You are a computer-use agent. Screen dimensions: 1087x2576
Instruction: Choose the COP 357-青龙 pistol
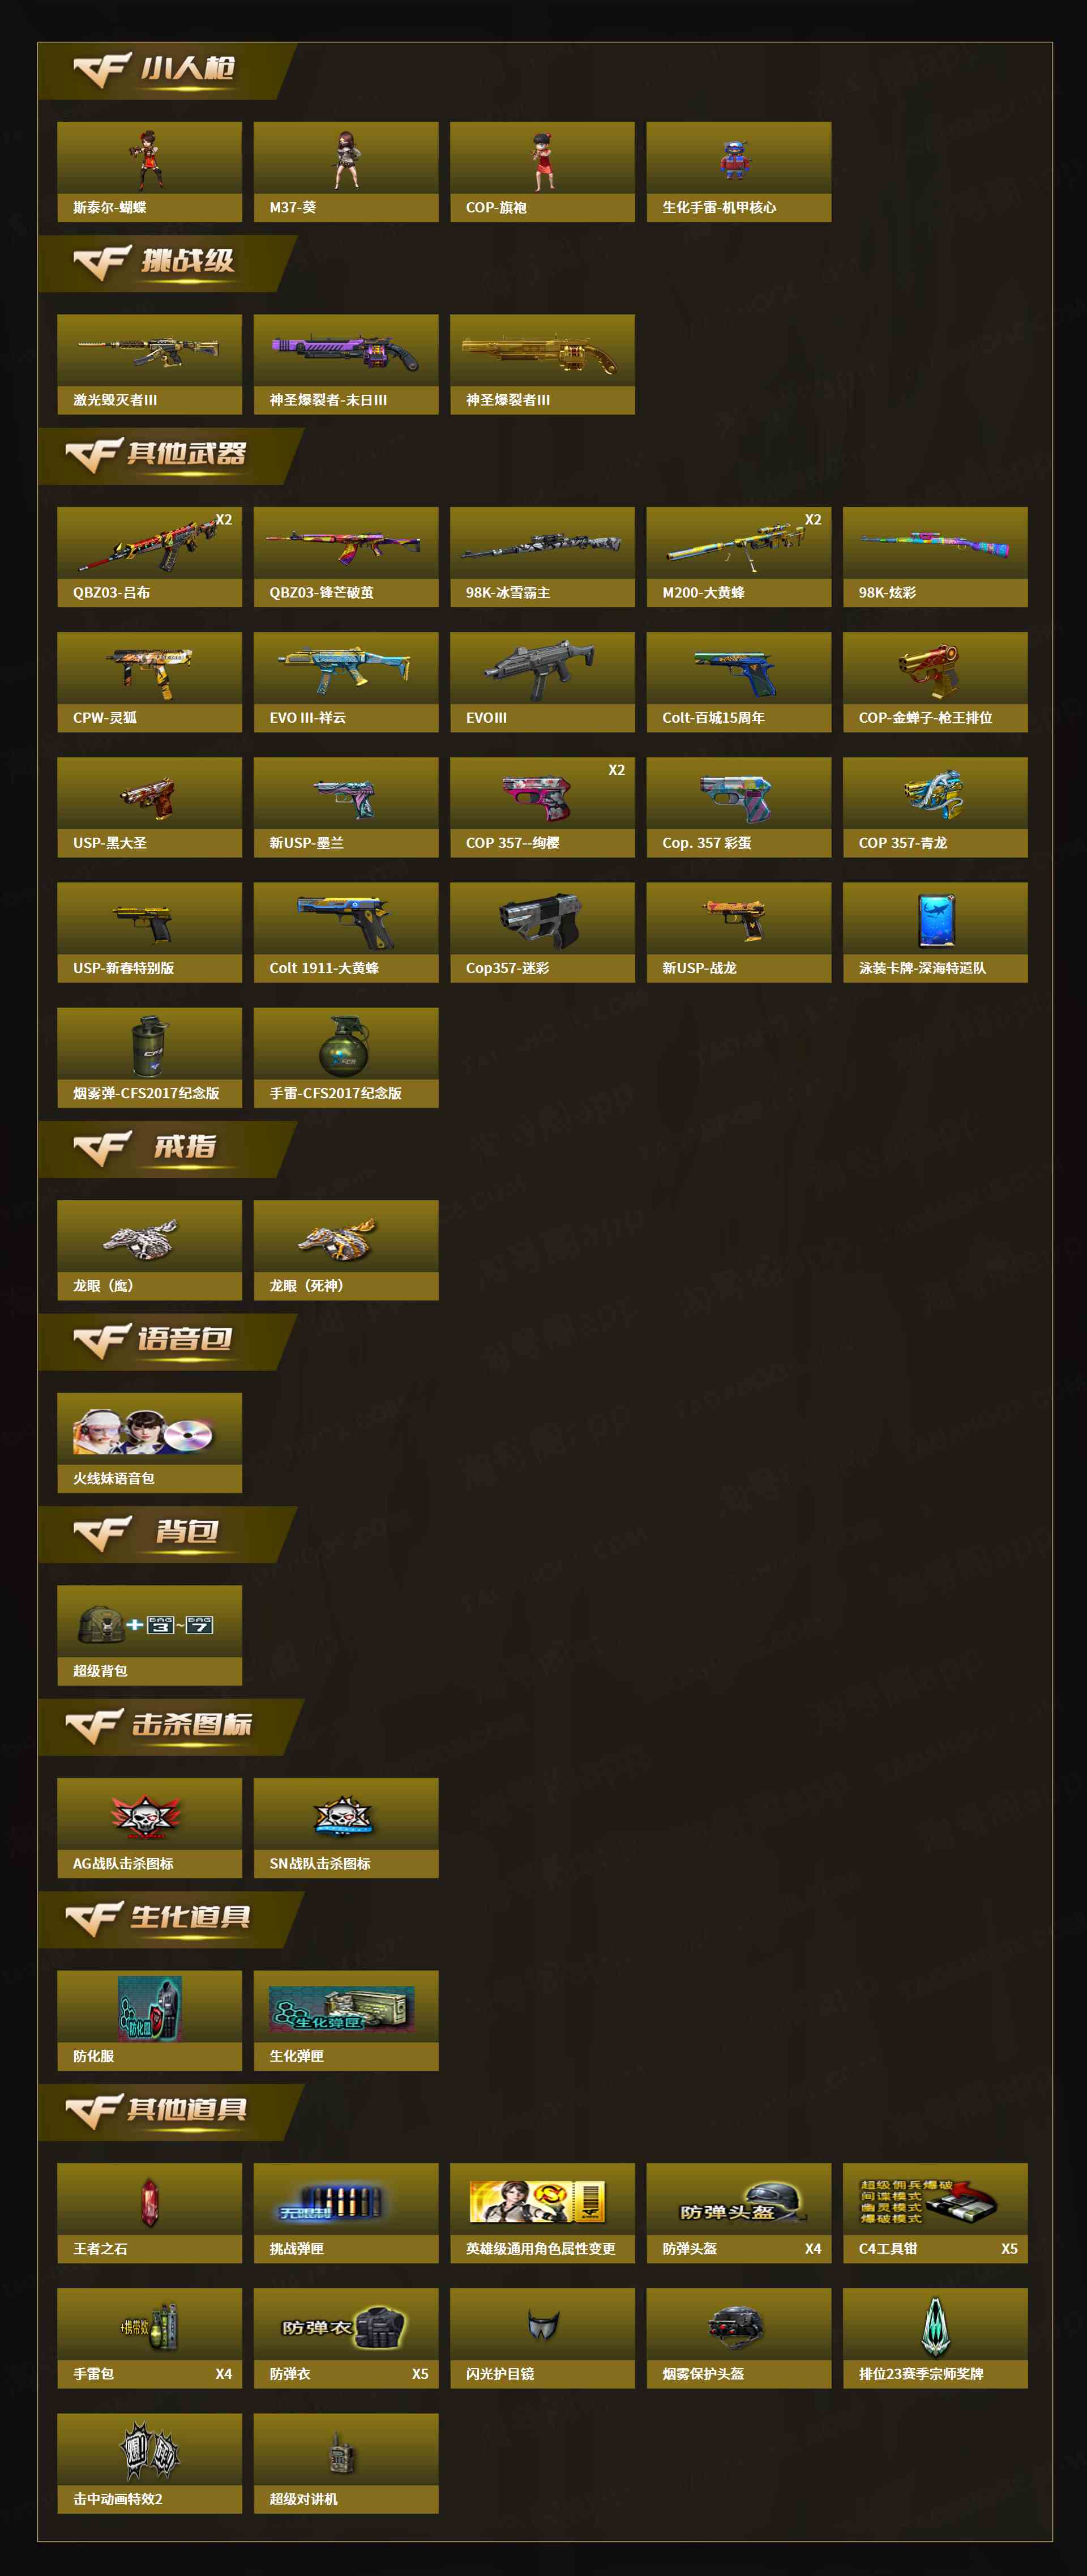pyautogui.click(x=935, y=807)
